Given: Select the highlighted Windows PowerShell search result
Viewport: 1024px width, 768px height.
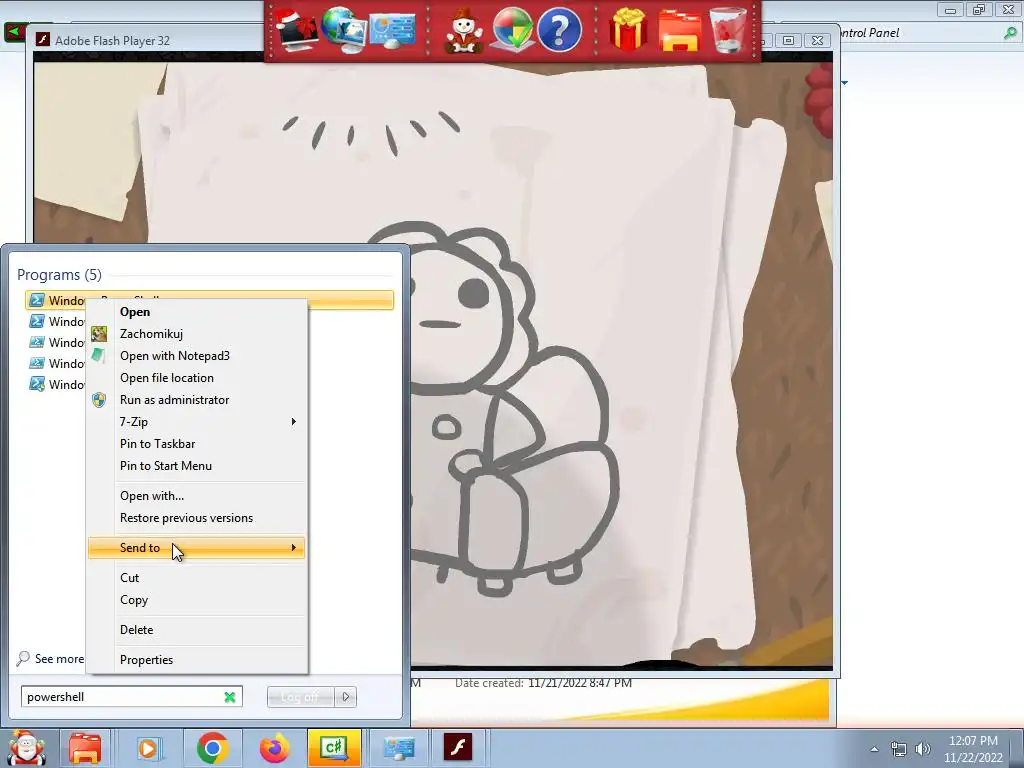Looking at the screenshot, I should [209, 300].
